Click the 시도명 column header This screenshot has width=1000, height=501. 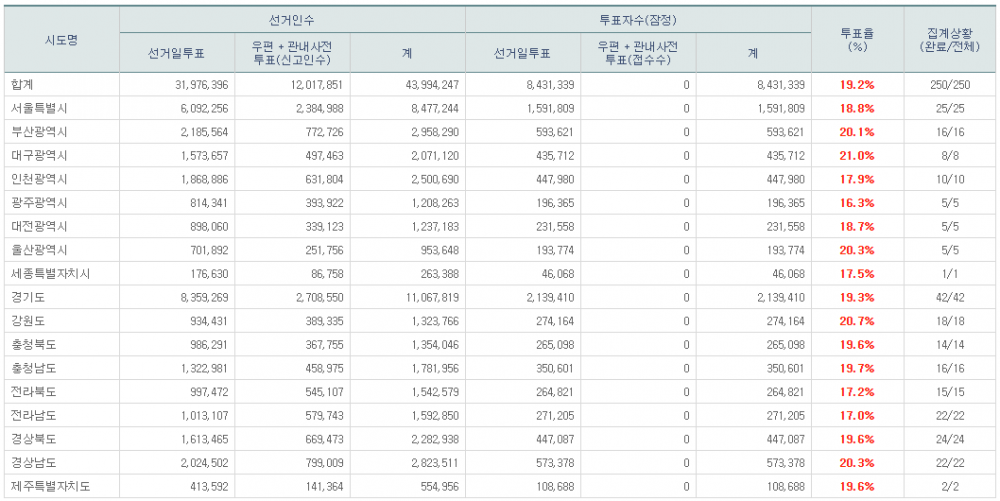pyautogui.click(x=61, y=40)
